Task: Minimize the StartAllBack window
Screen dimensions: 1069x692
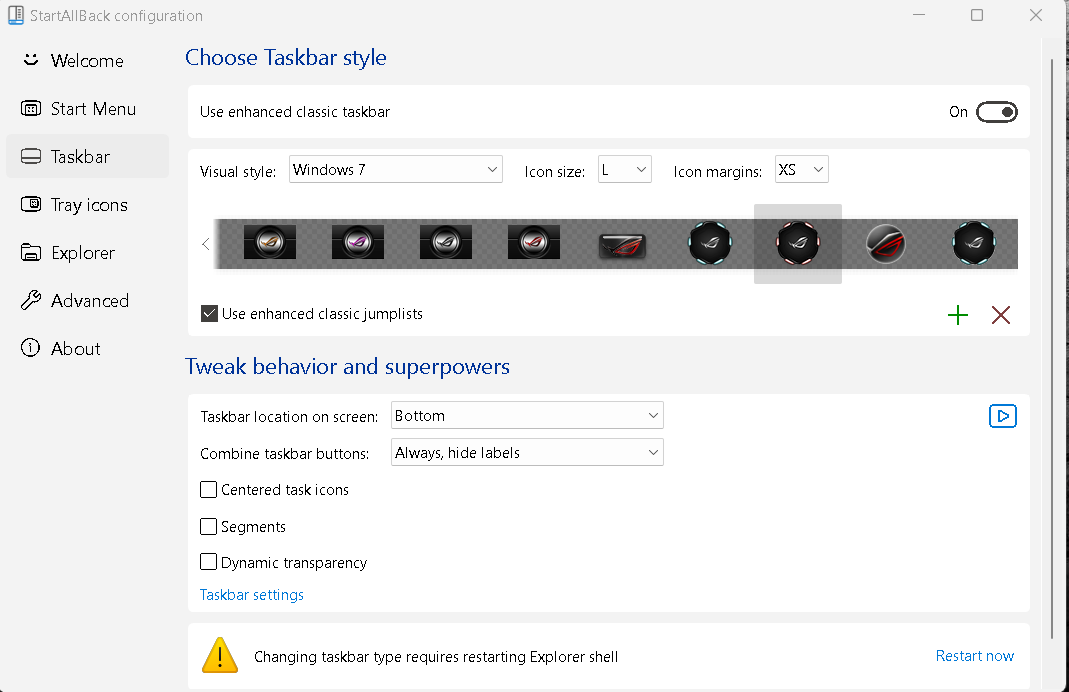Action: click(918, 15)
